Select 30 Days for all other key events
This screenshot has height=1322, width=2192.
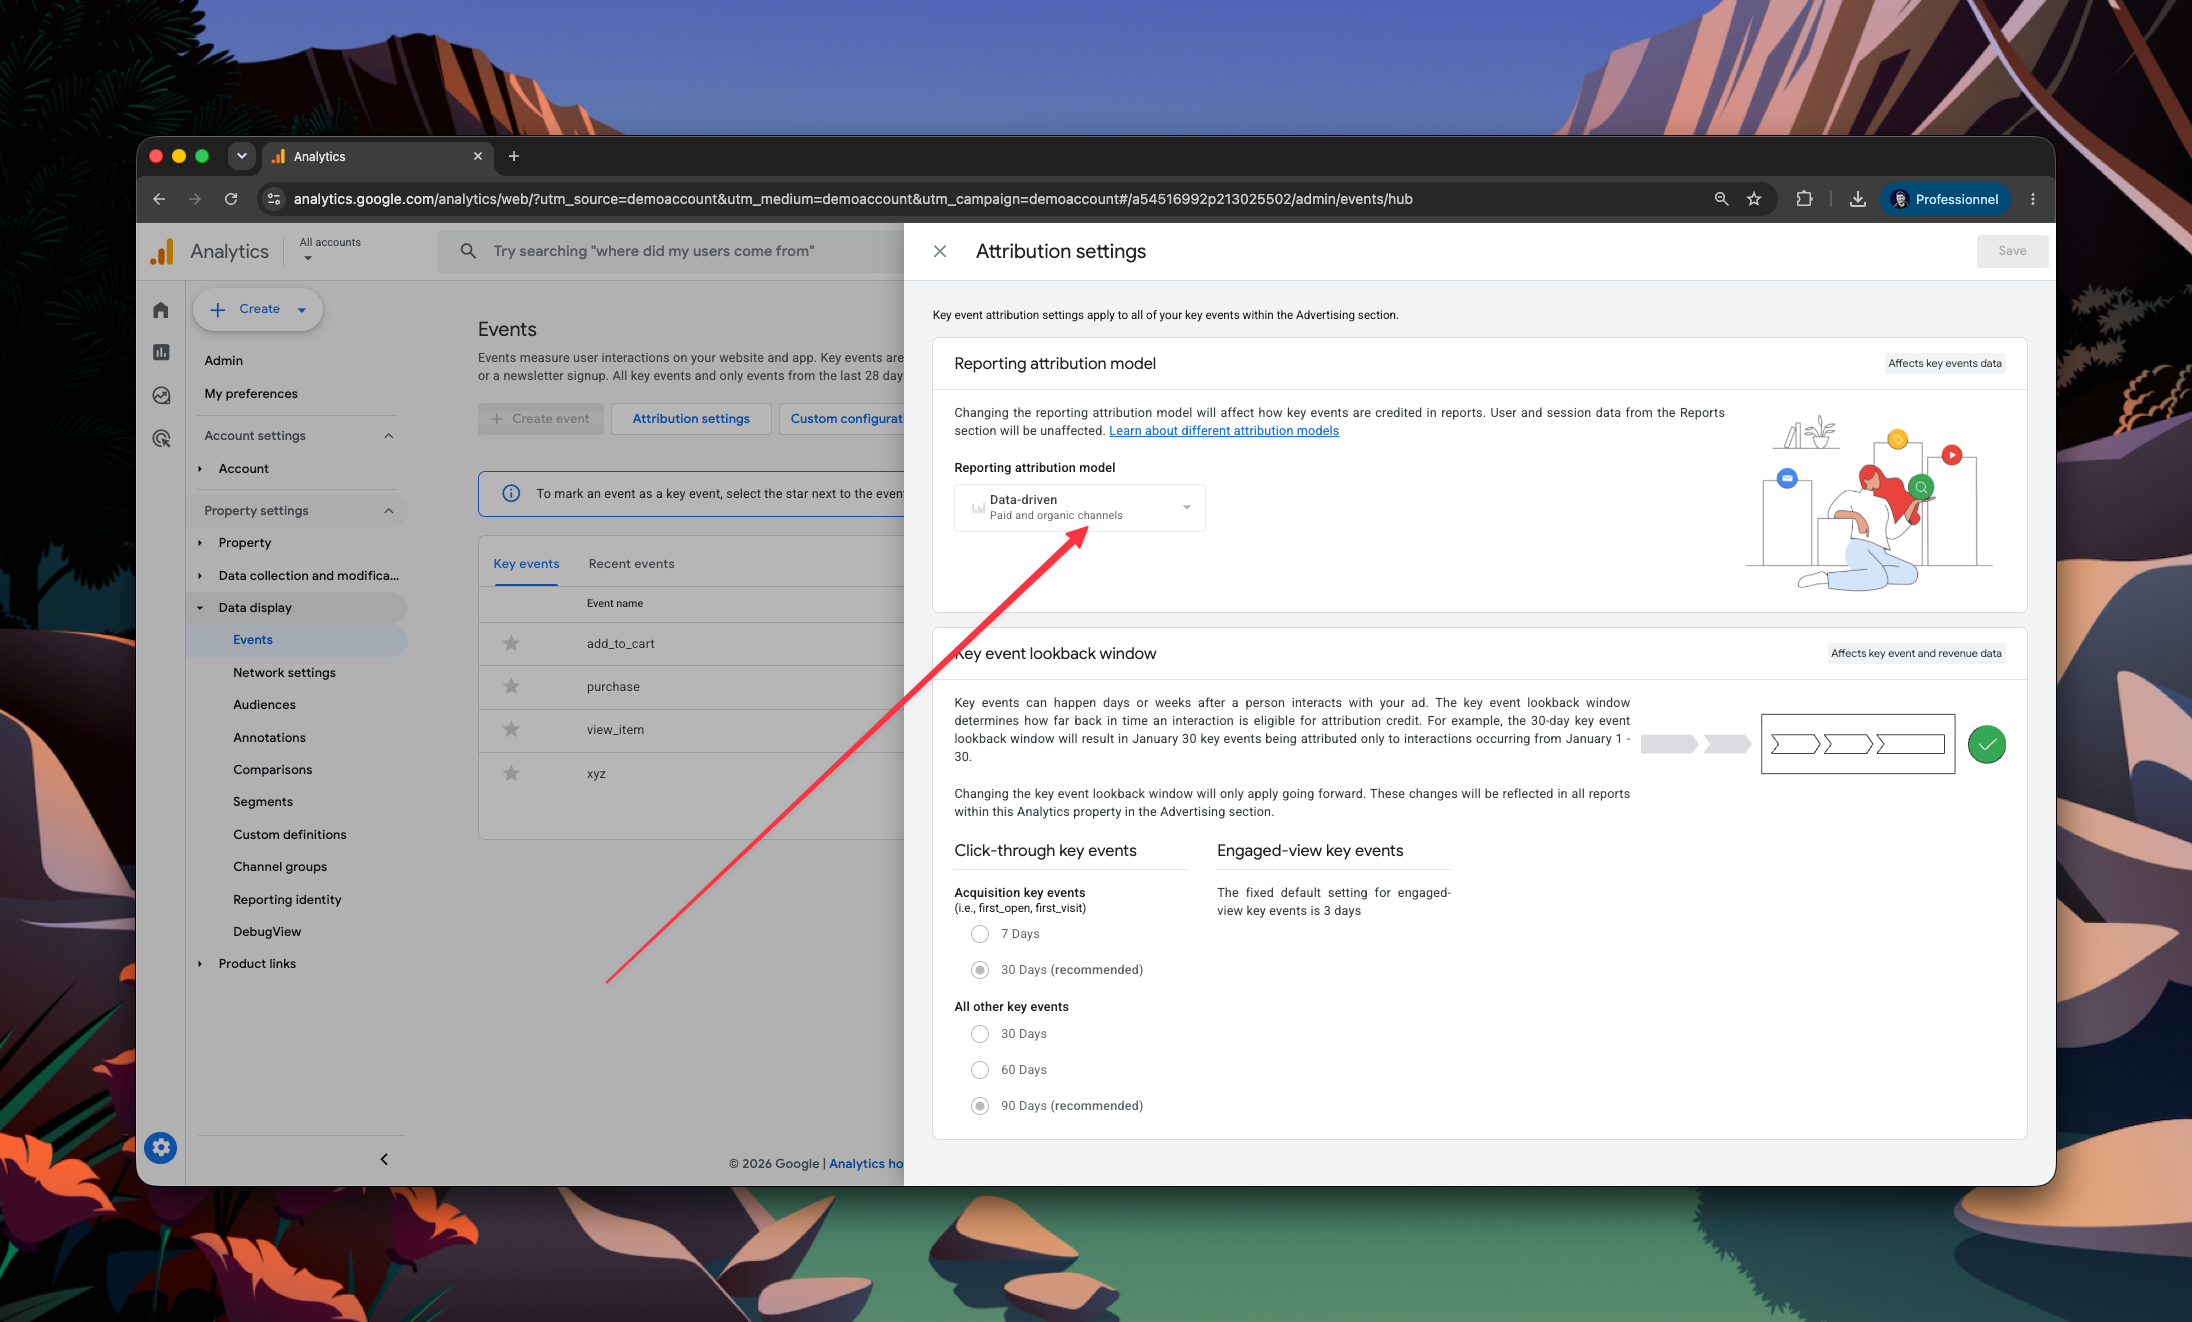(x=980, y=1034)
